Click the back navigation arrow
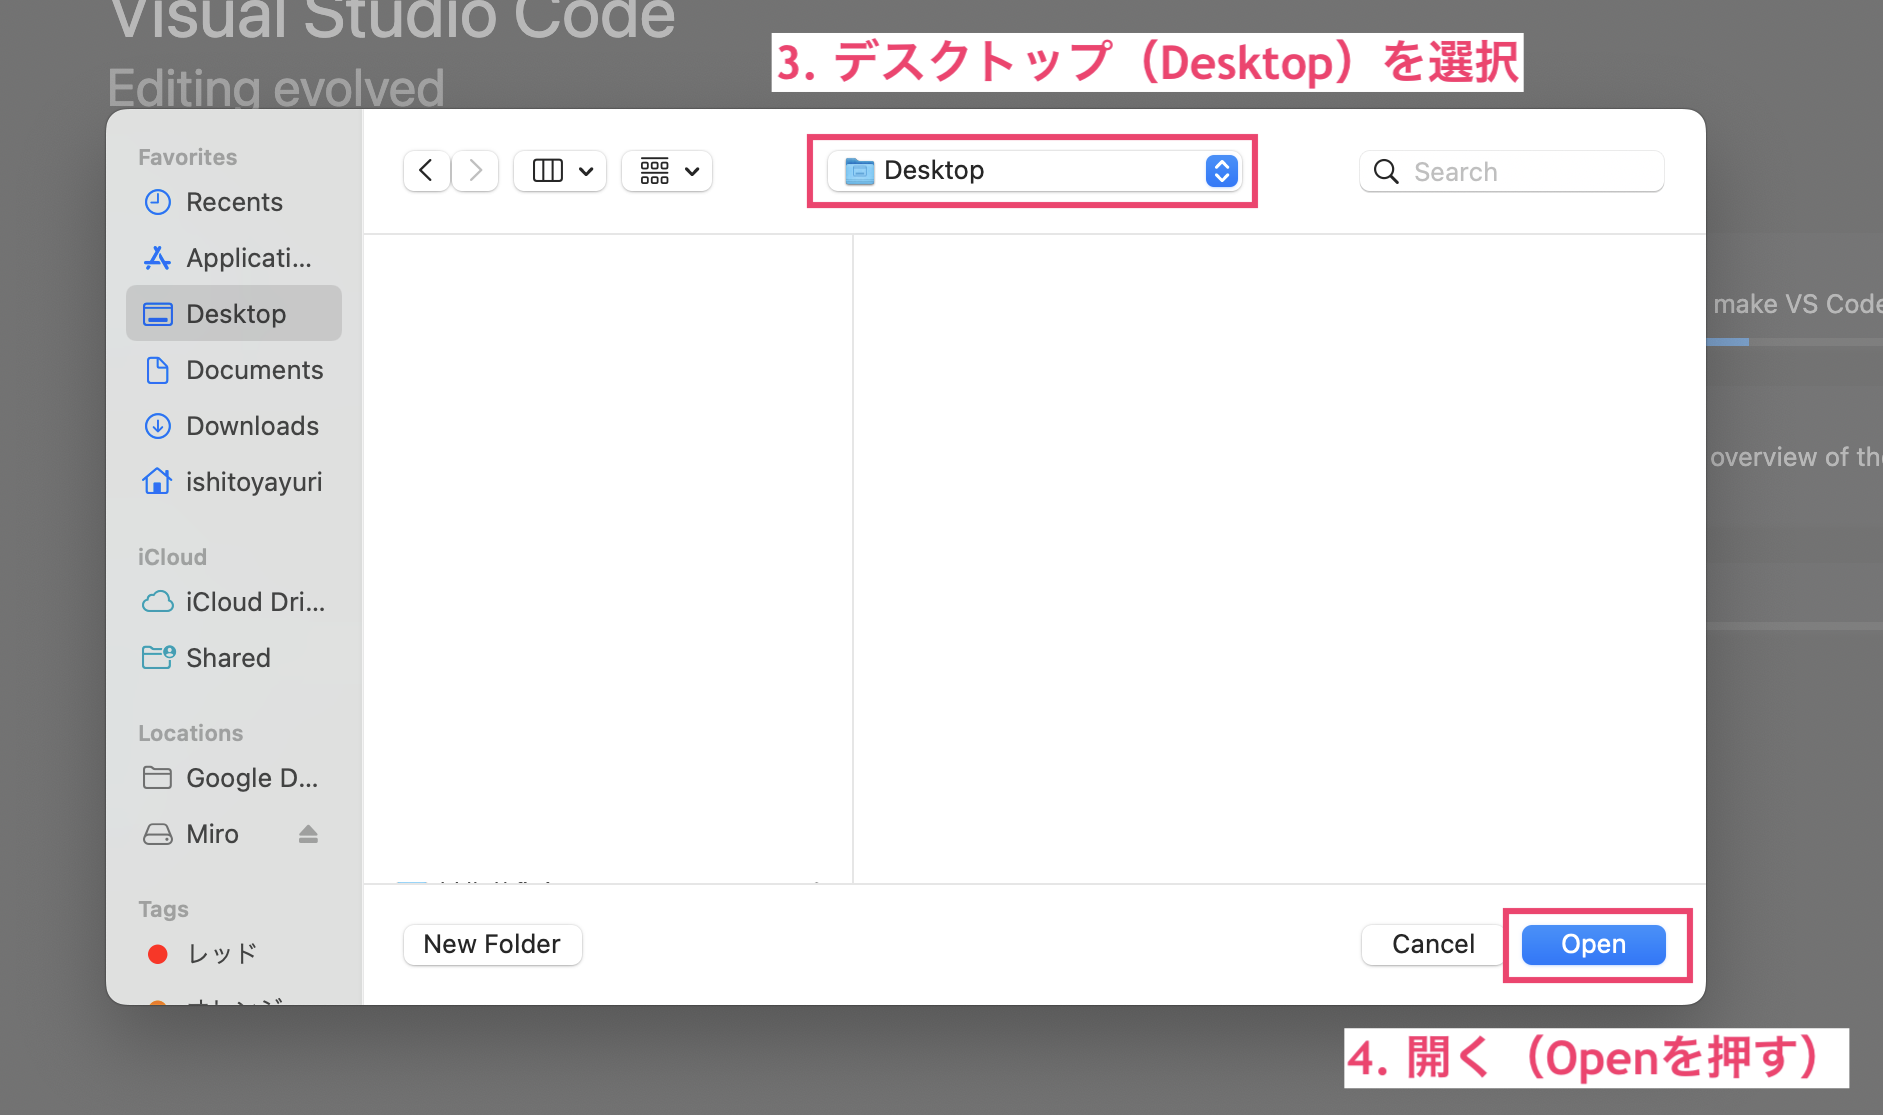The image size is (1883, 1115). (x=426, y=171)
